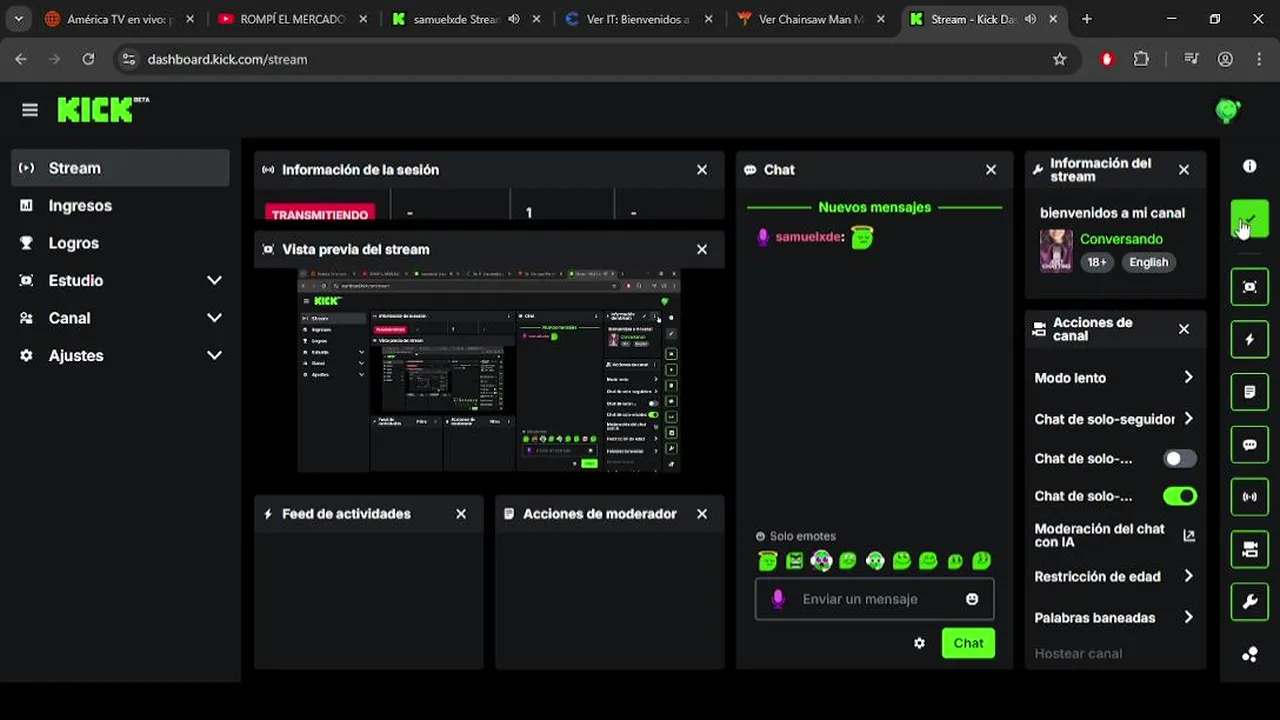Close the Acciones de canal panel

(x=1184, y=329)
